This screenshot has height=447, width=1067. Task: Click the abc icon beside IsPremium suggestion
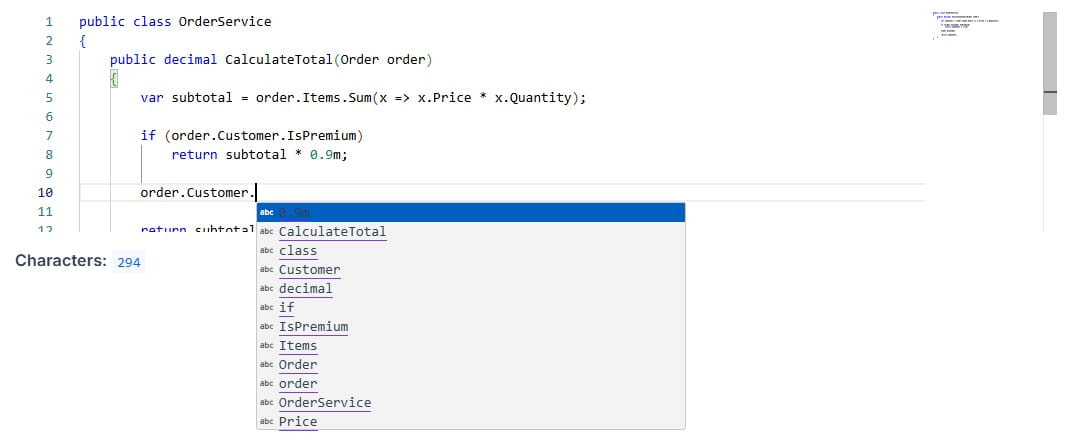click(266, 327)
